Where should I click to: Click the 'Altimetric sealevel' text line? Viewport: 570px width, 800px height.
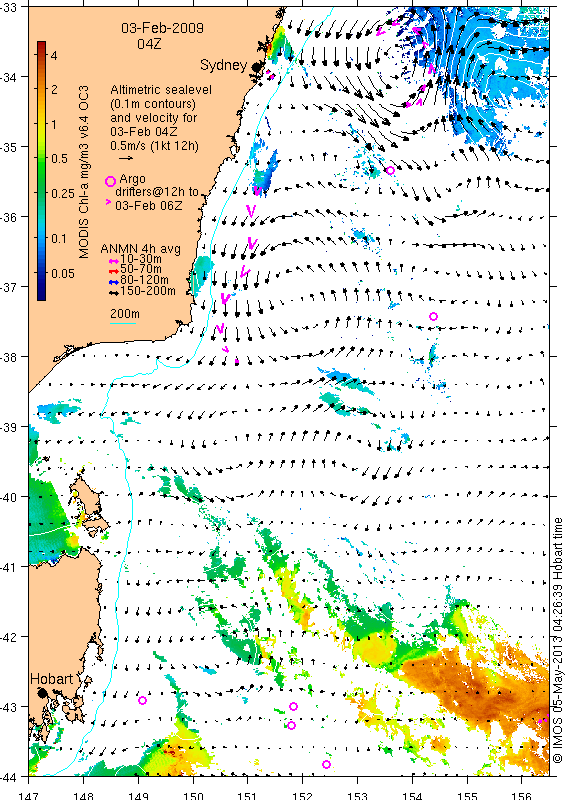161,90
